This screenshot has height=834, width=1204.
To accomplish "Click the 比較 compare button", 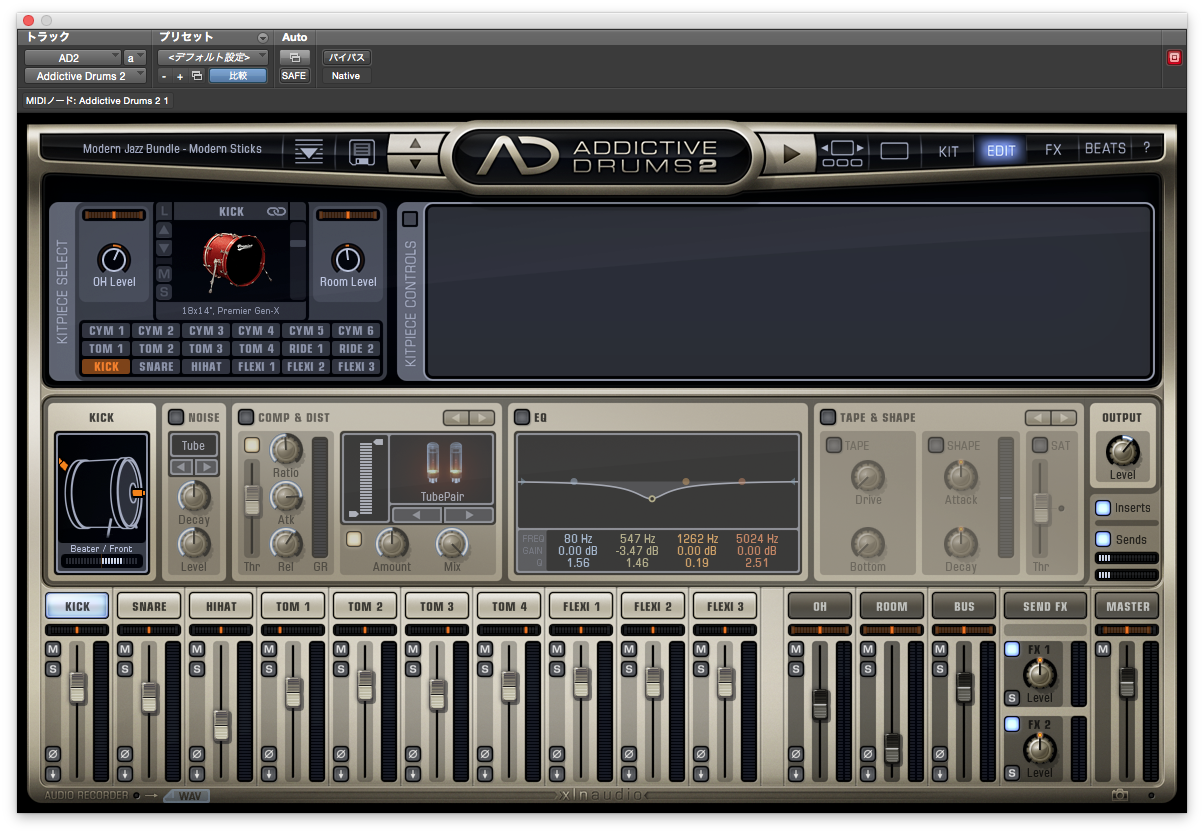I will click(x=238, y=76).
